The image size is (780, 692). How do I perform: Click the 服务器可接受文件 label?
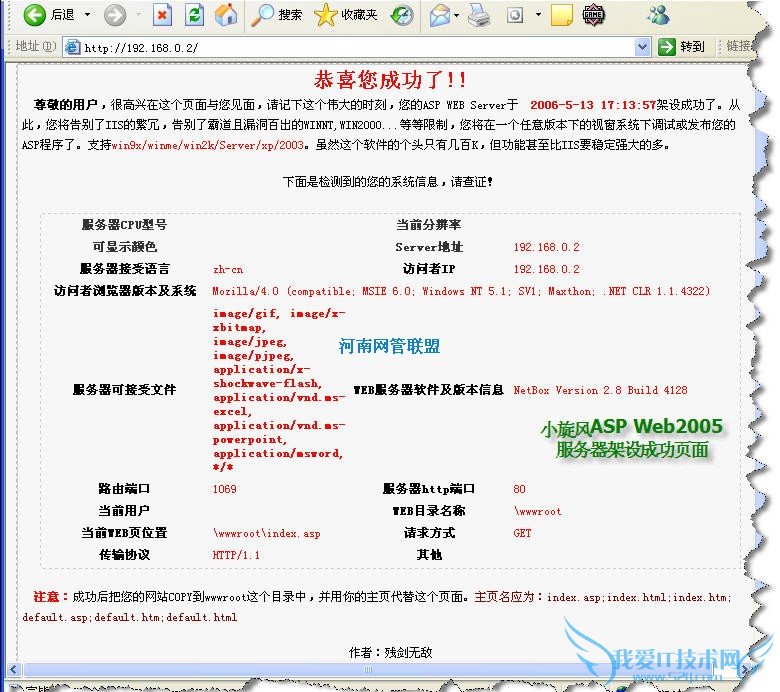pyautogui.click(x=124, y=390)
